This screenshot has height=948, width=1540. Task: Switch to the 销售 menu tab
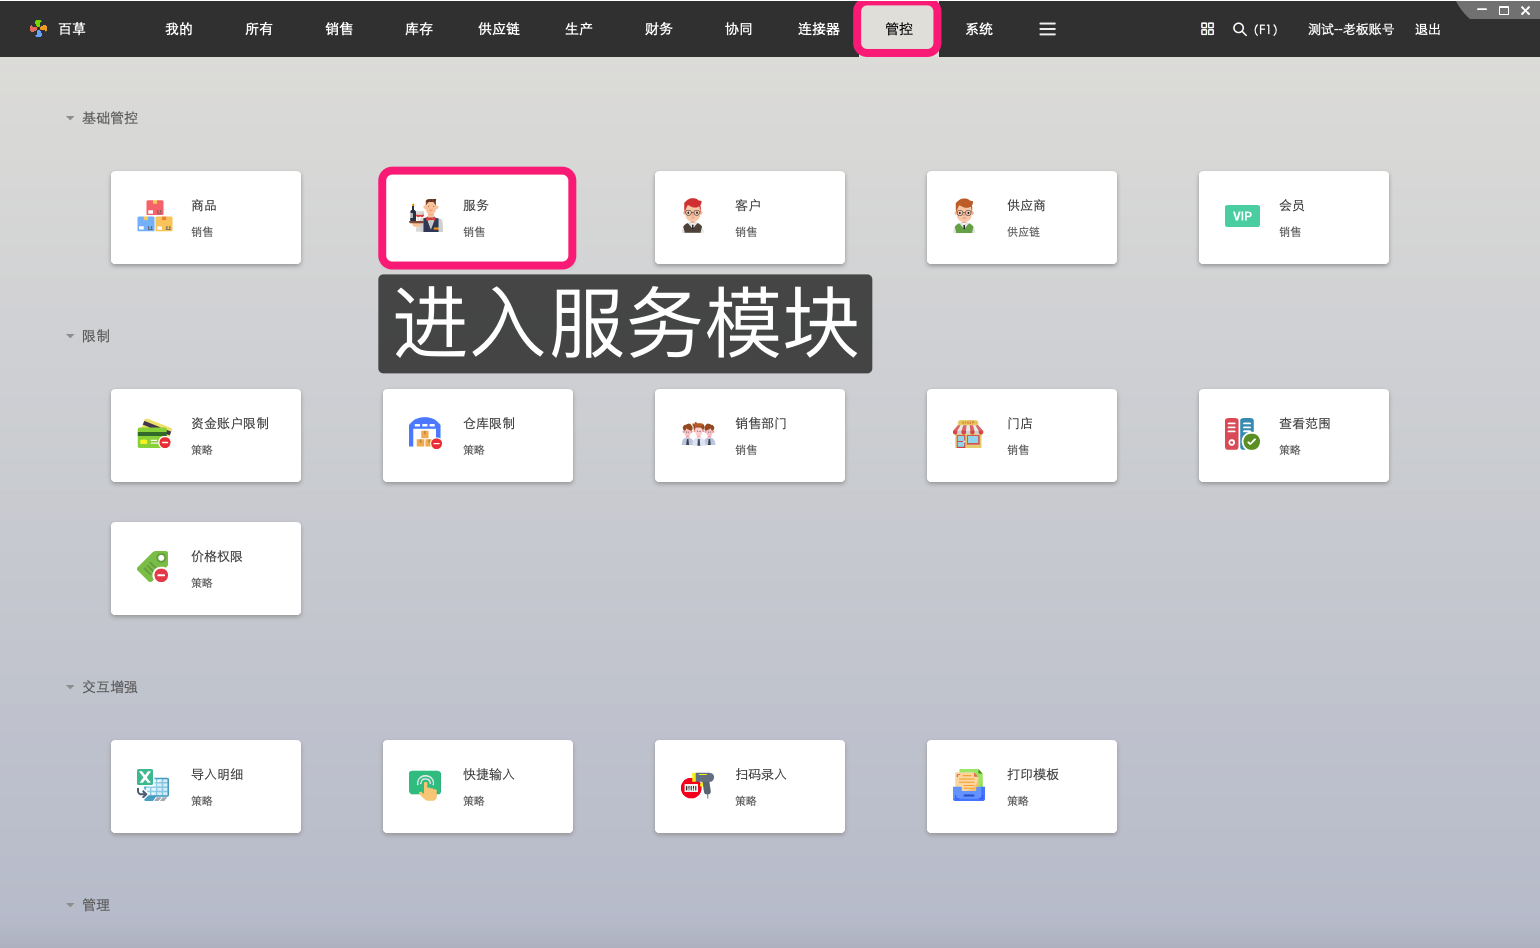[339, 29]
